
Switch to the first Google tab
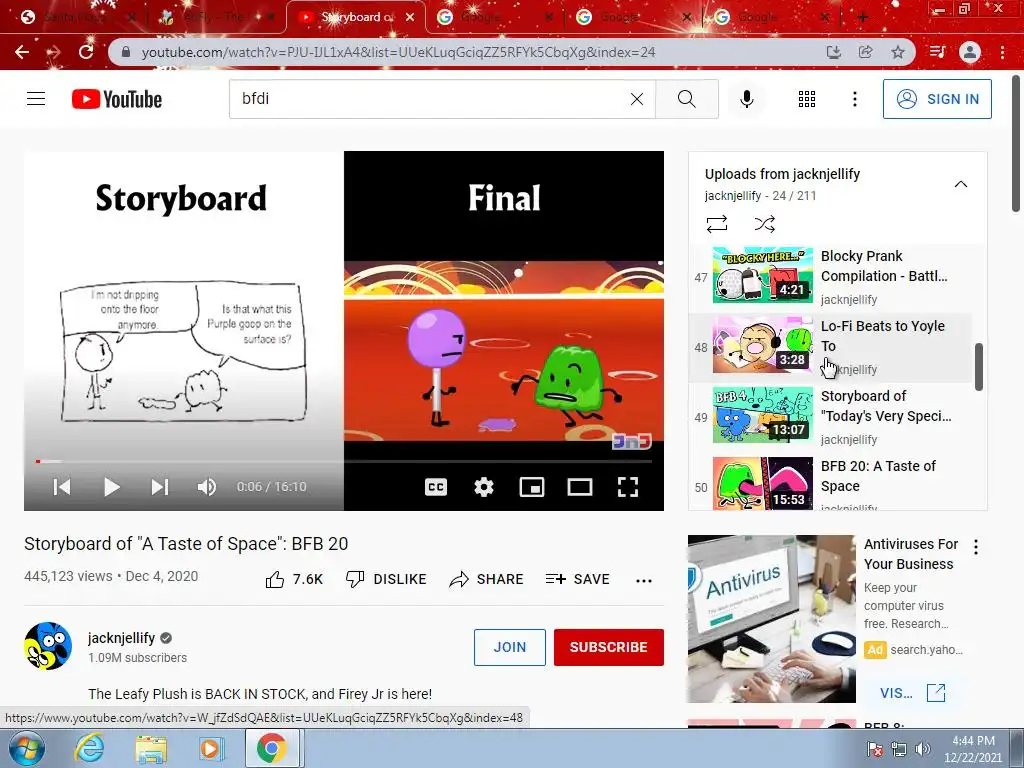(493, 18)
